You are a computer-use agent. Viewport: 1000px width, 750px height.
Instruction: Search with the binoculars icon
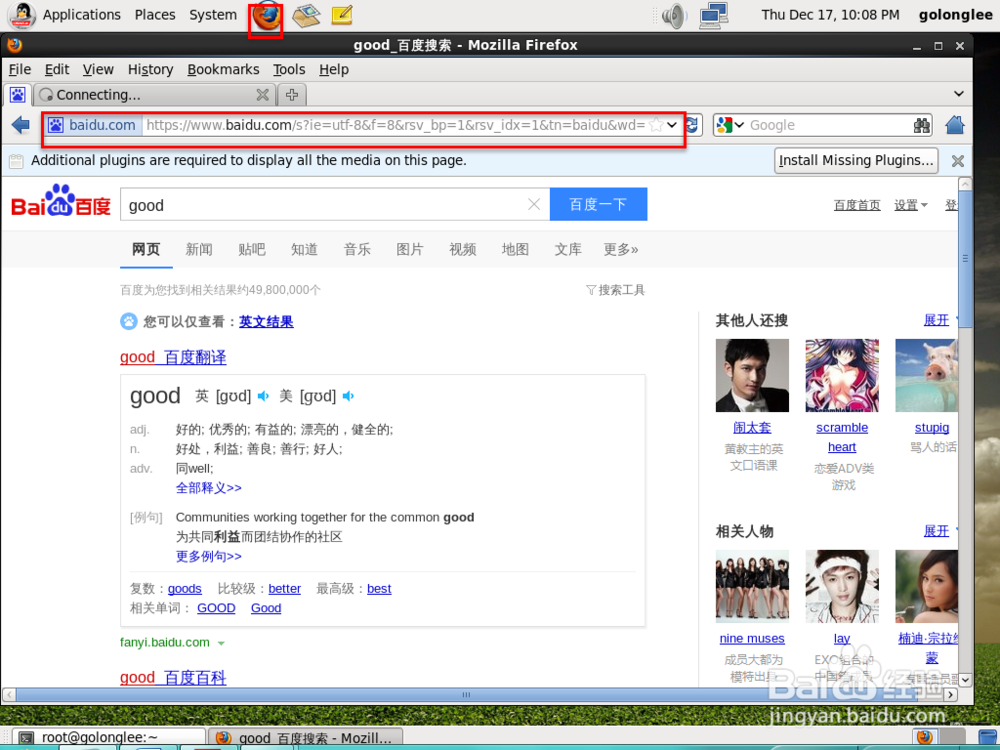click(922, 125)
